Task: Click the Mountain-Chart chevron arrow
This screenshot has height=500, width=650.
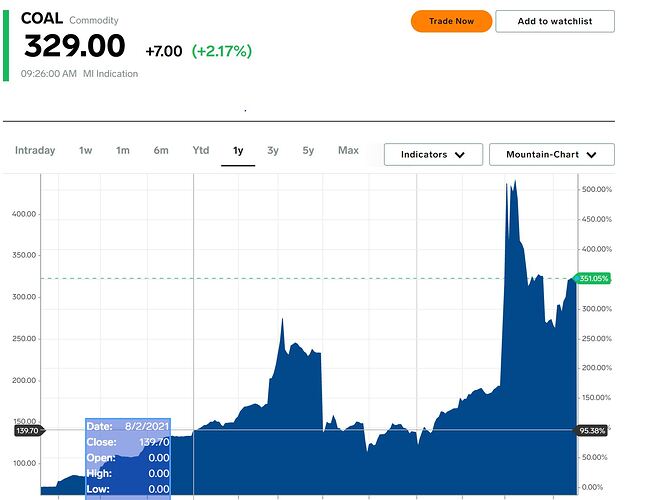Action: click(x=592, y=155)
